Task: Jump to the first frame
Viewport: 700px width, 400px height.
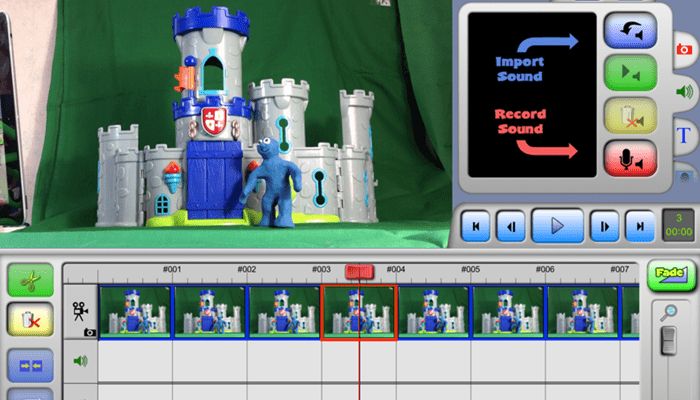Action: 475,226
